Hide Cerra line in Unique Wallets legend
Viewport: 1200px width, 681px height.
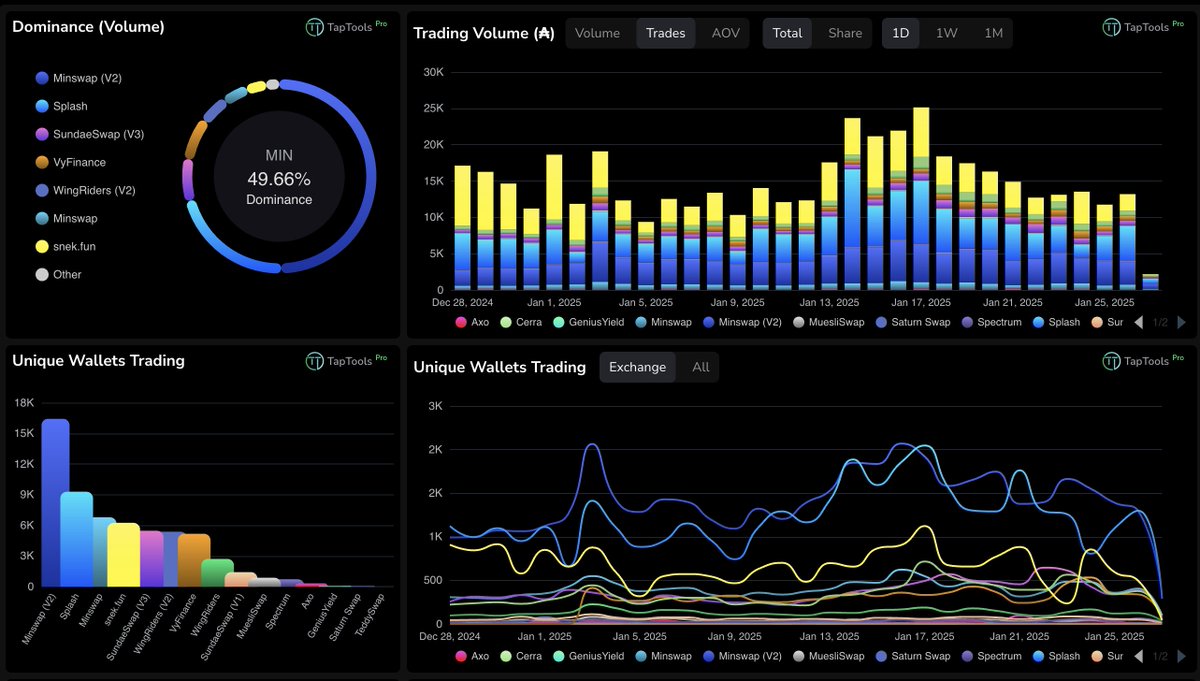pos(521,656)
